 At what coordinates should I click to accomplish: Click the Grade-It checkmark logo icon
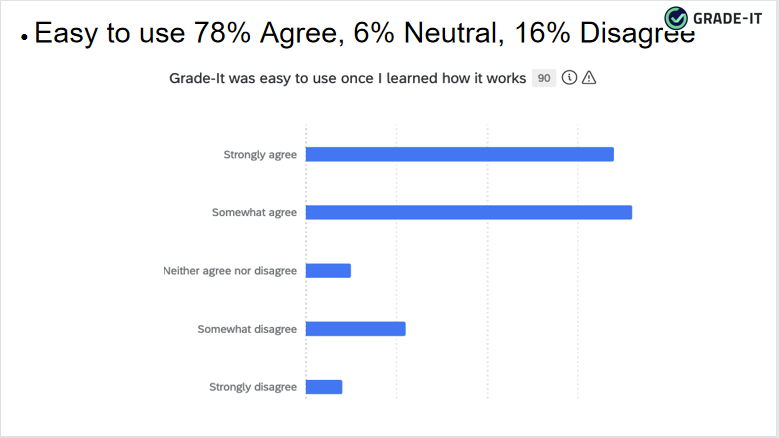click(677, 18)
